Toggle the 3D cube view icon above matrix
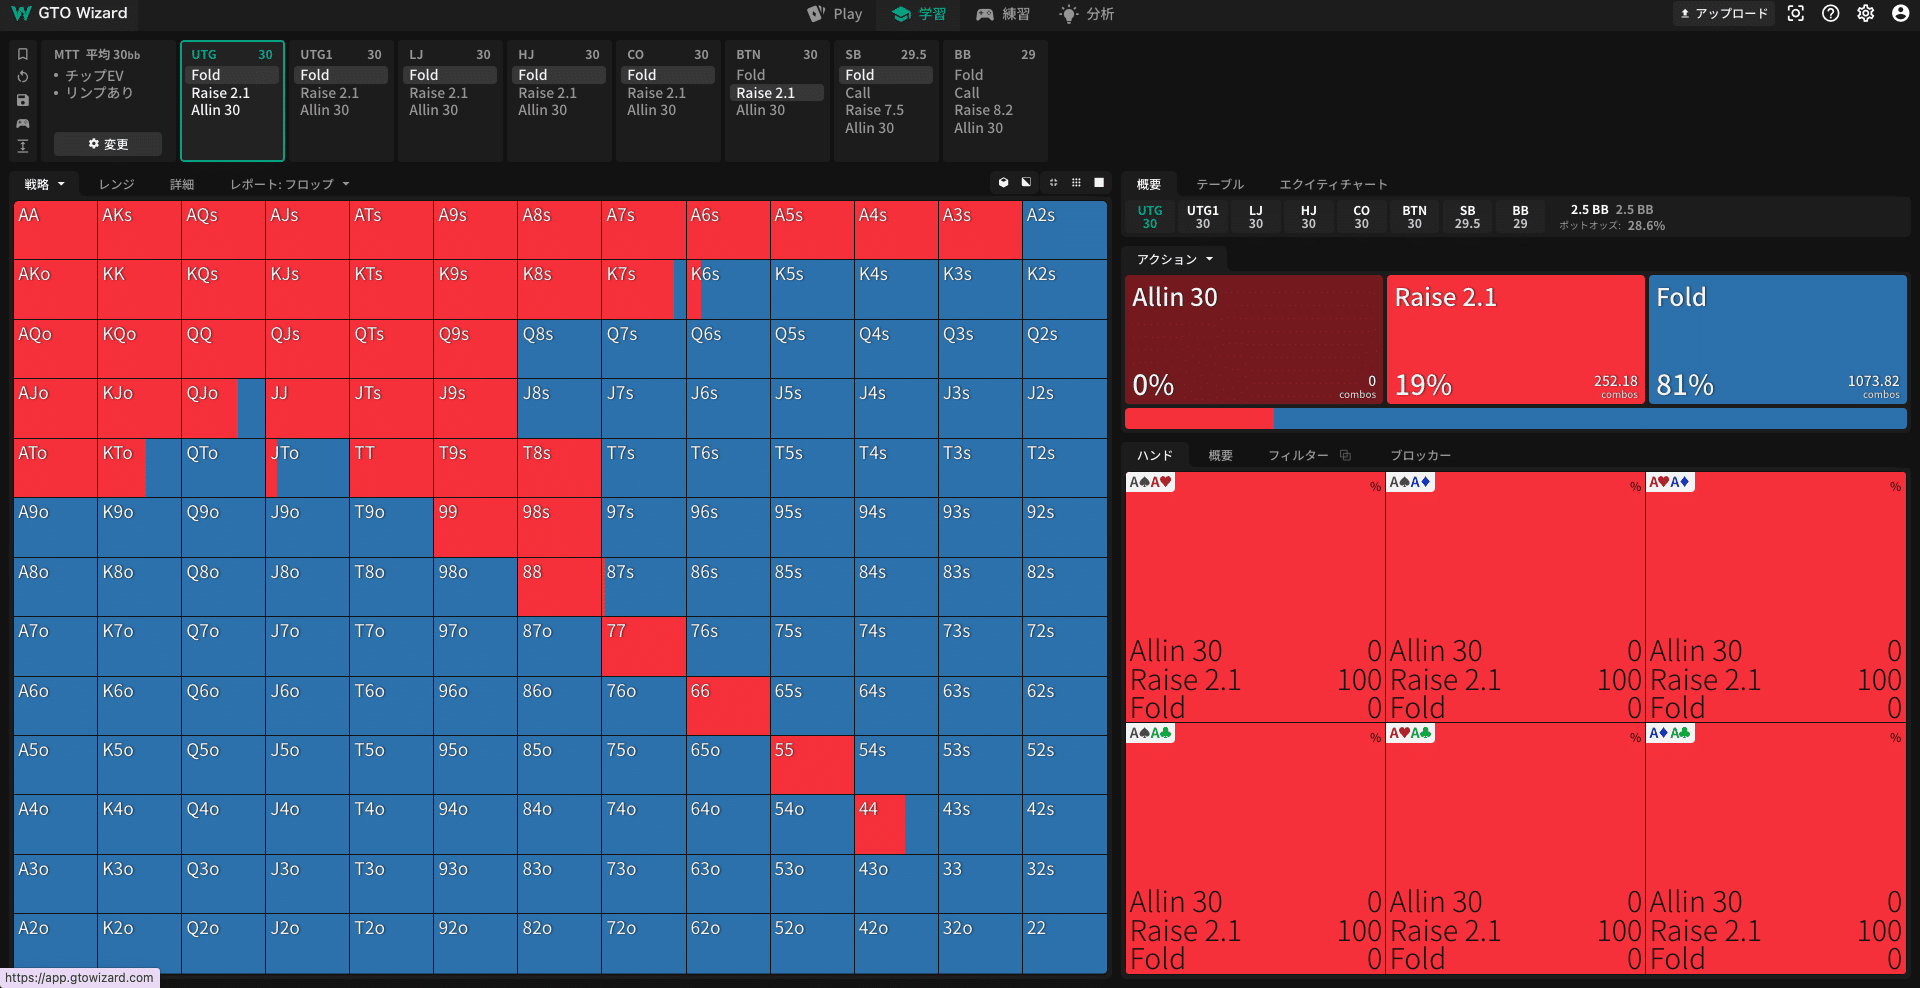This screenshot has width=1920, height=988. [1004, 183]
